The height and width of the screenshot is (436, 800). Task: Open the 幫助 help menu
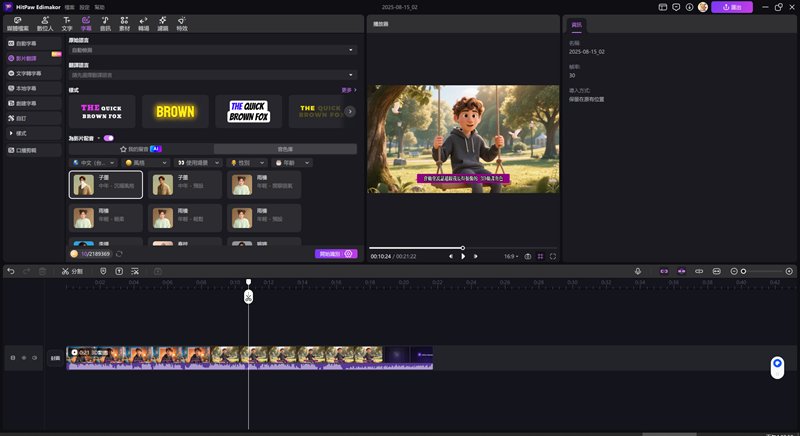pyautogui.click(x=99, y=7)
